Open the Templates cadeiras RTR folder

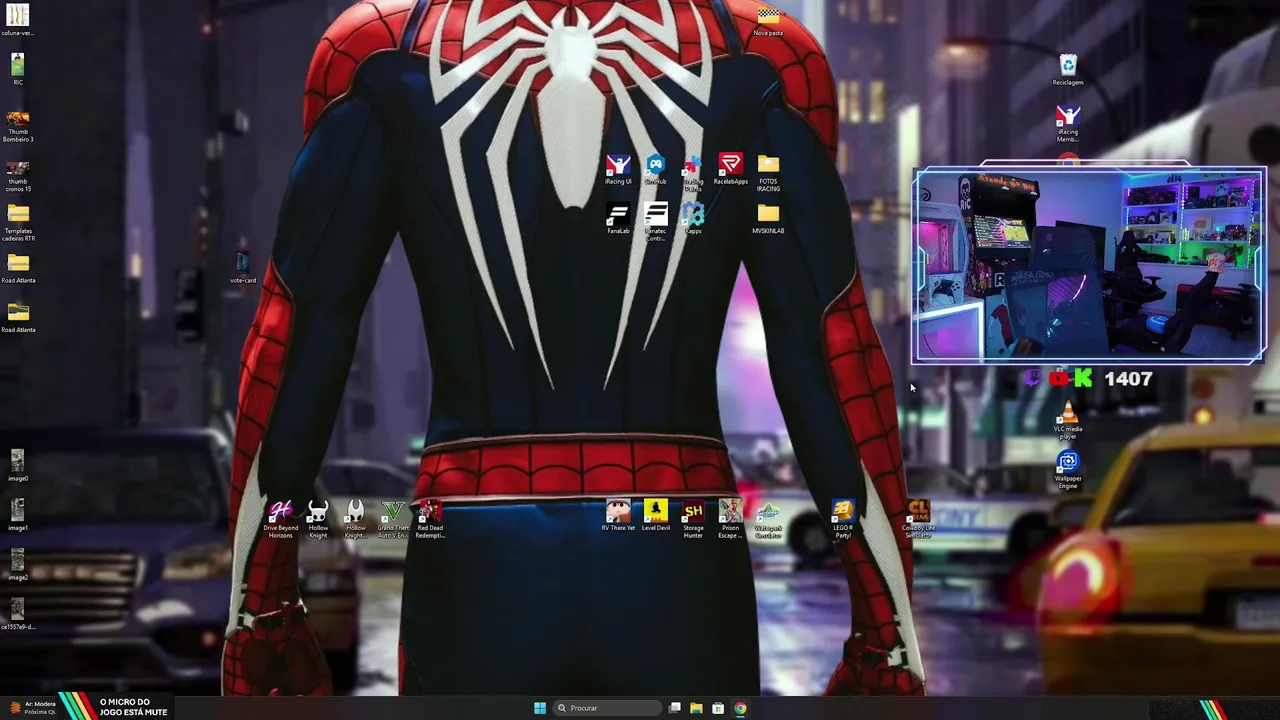18,223
